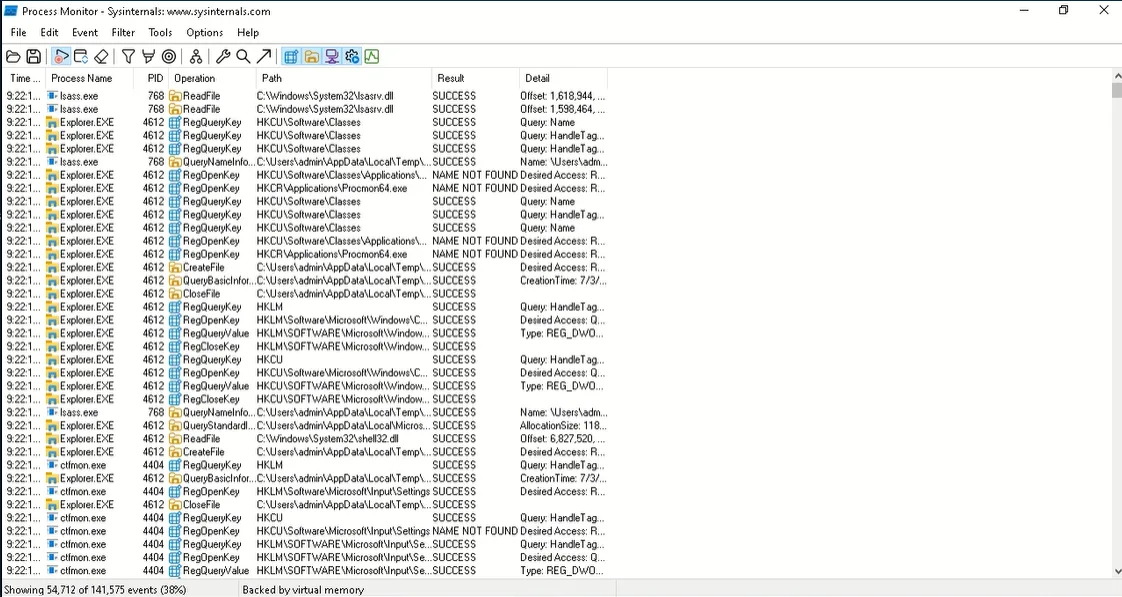Viewport: 1122px width, 597px height.
Task: Toggle Show Profiling Events graph icon
Action: tap(371, 57)
